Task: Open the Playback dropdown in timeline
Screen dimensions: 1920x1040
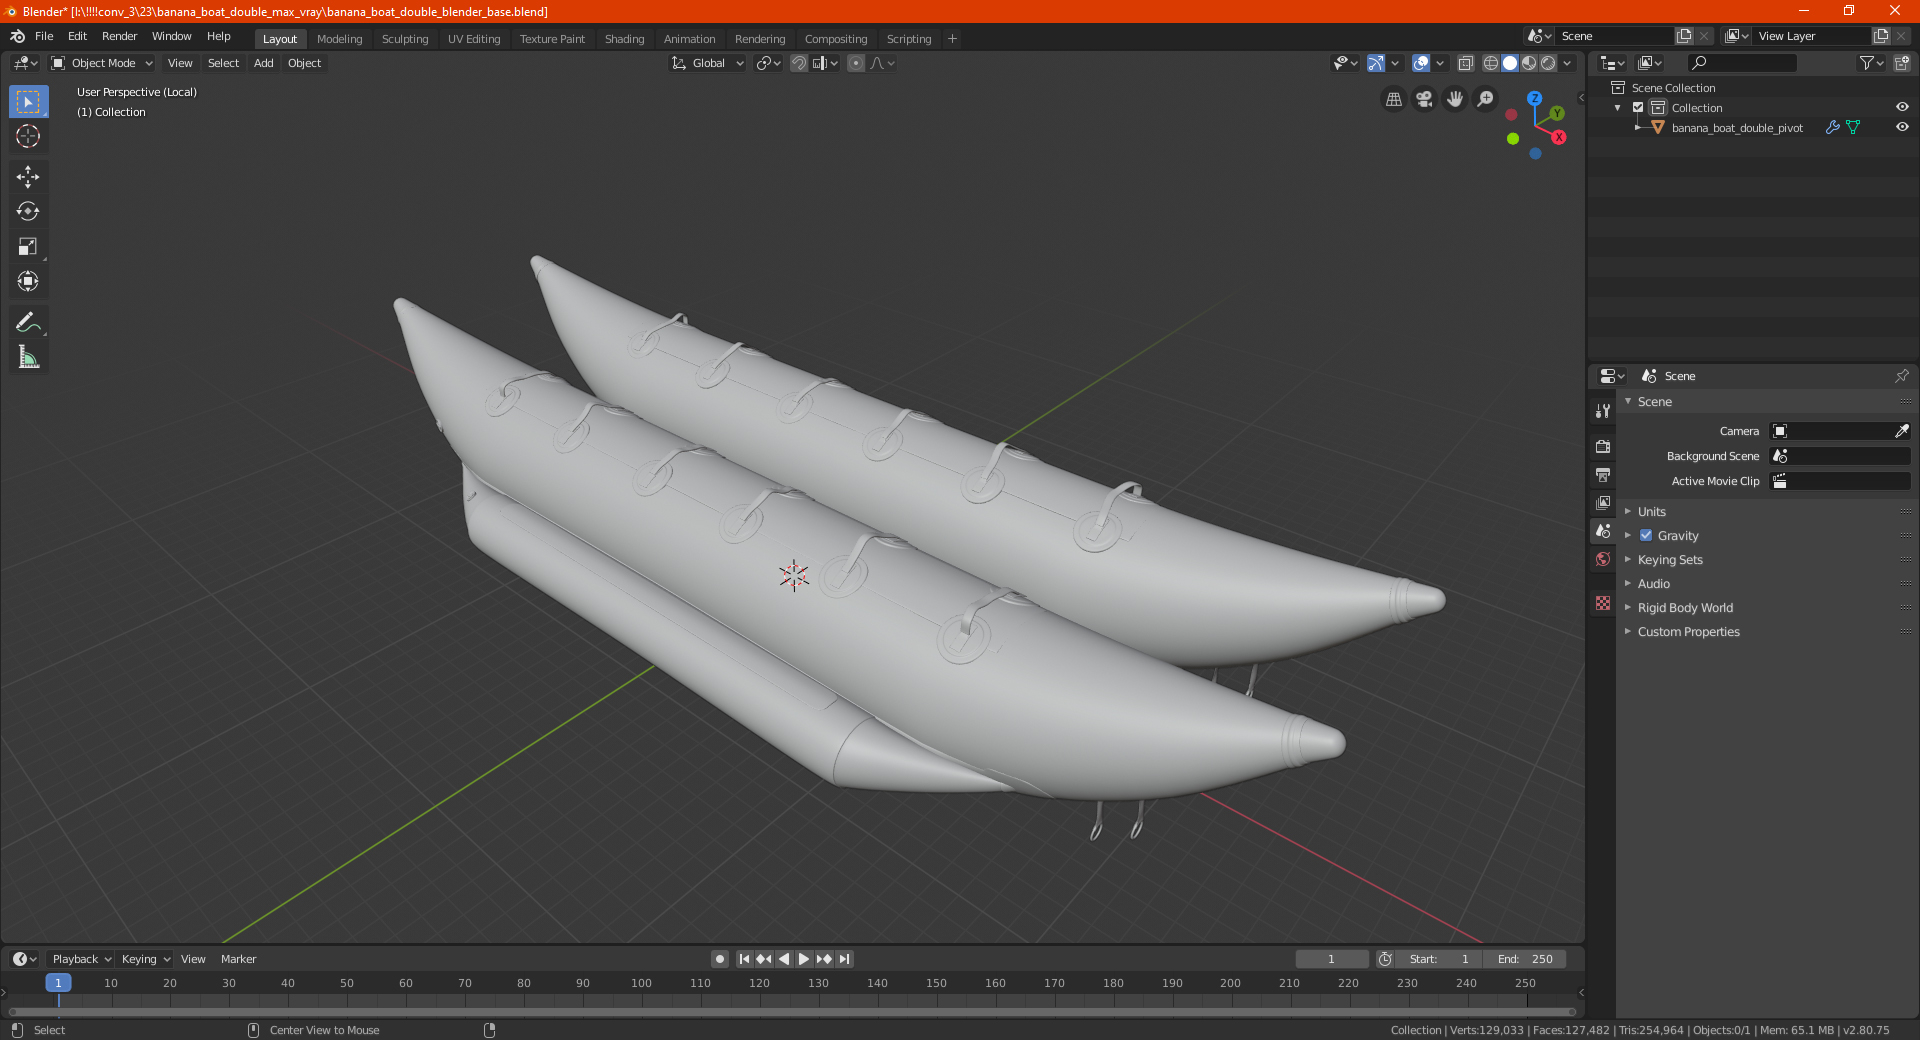Action: pyautogui.click(x=81, y=959)
